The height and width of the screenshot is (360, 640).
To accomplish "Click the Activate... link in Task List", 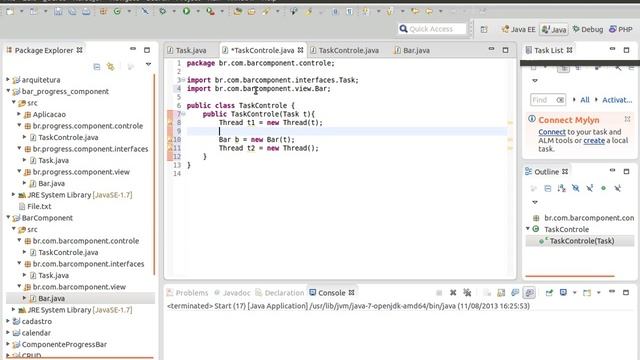I will click(617, 100).
